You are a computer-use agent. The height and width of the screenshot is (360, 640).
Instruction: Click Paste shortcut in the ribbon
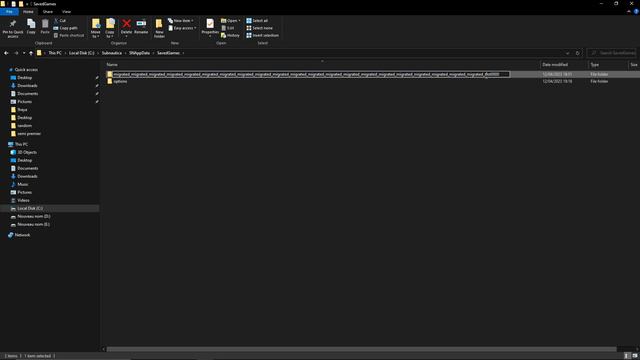pos(69,36)
